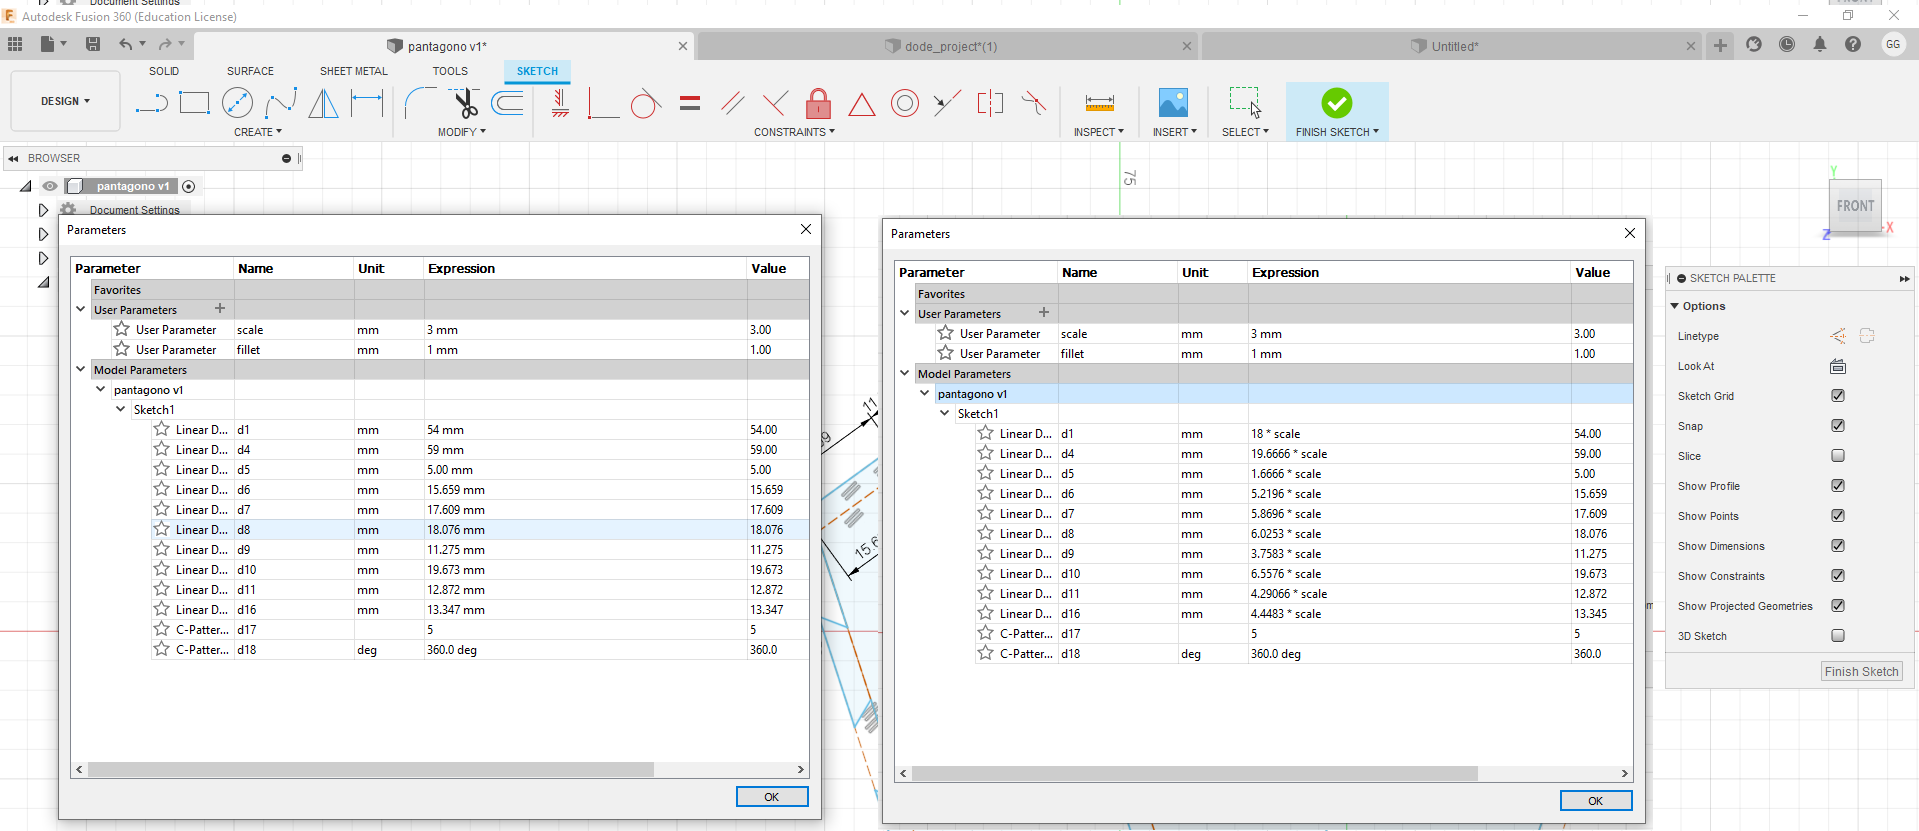Image resolution: width=1919 pixels, height=831 pixels.
Task: Select the Line sketch tool
Action: (151, 103)
